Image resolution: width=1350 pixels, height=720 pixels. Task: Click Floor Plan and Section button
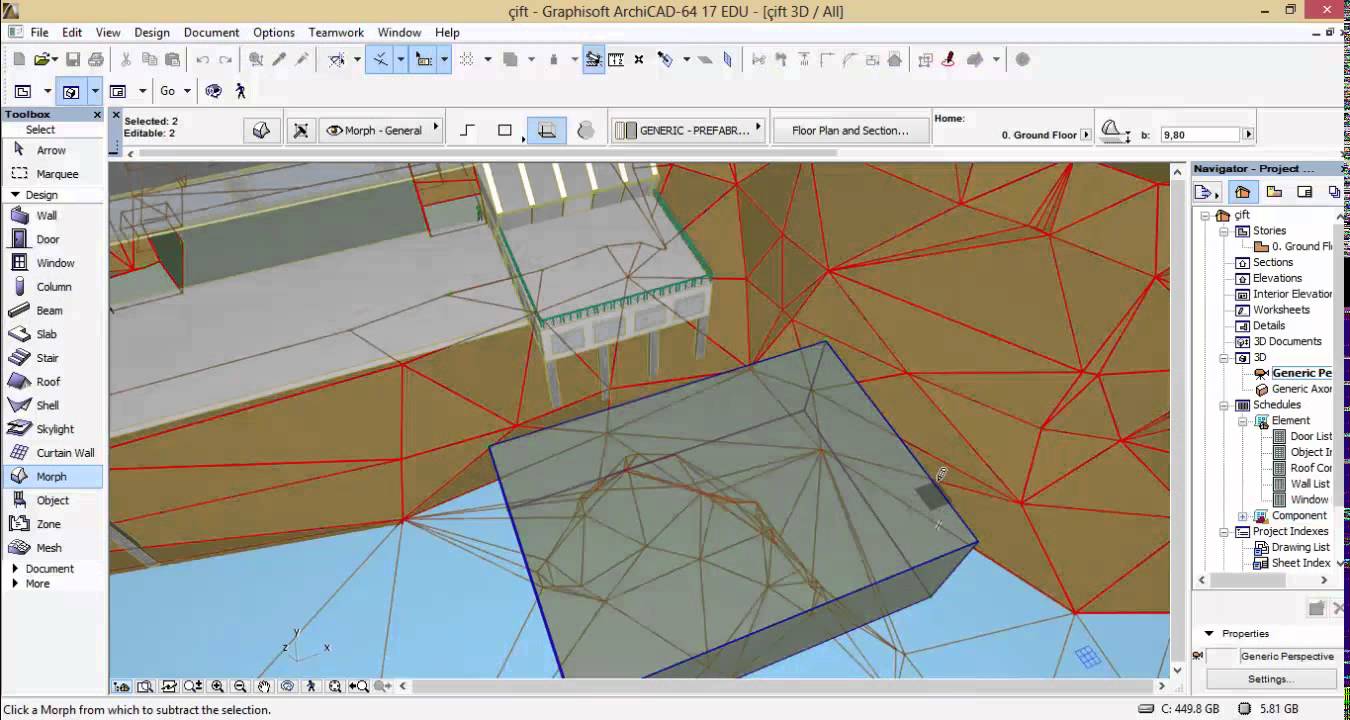pyautogui.click(x=850, y=131)
